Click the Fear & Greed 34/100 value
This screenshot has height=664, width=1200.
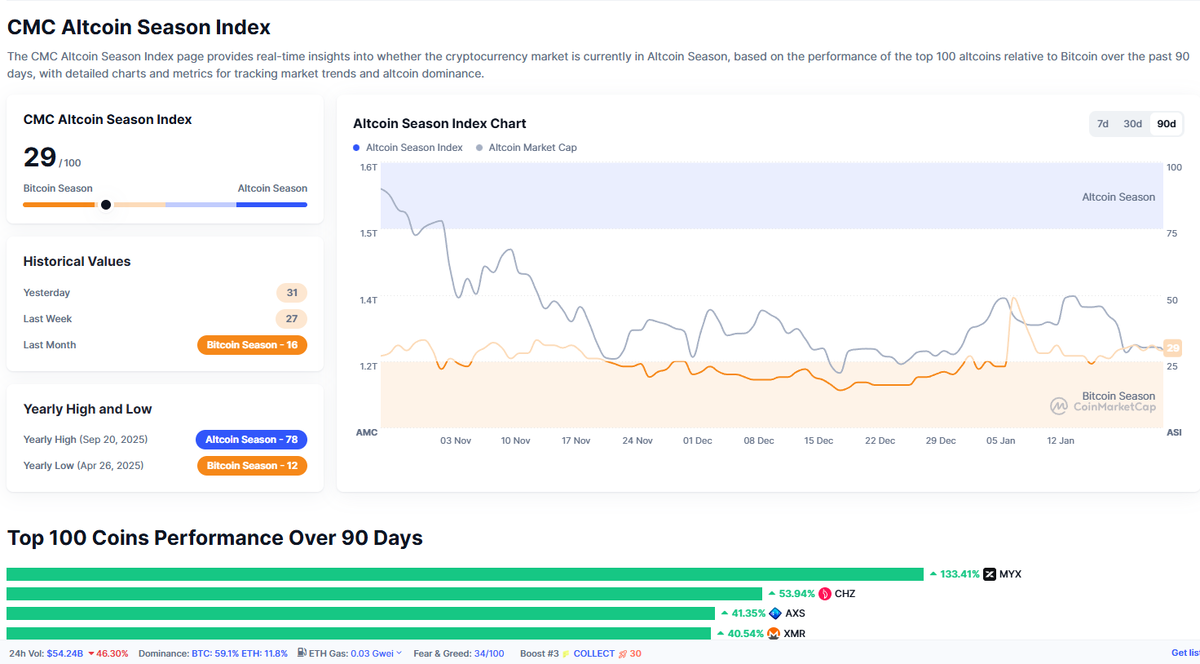489,652
